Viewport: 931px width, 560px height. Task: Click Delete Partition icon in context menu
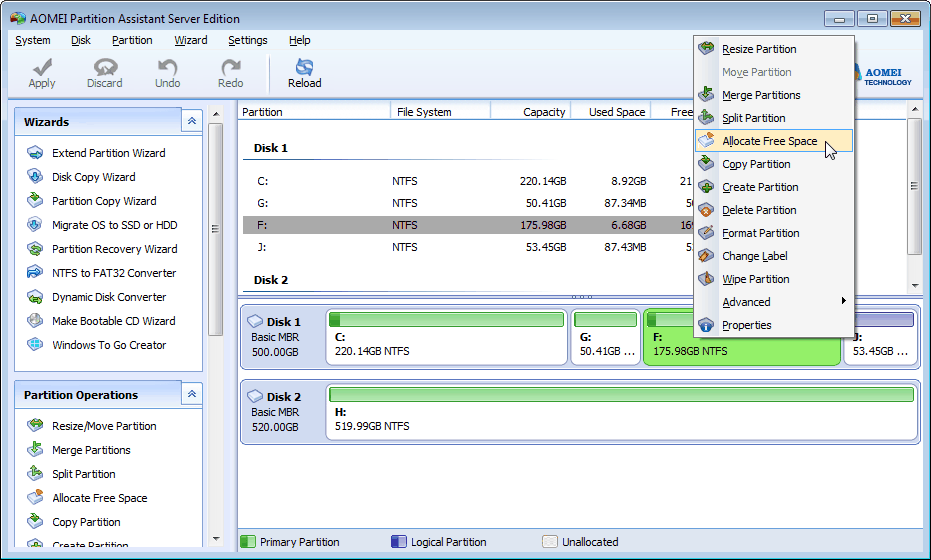[x=706, y=210]
